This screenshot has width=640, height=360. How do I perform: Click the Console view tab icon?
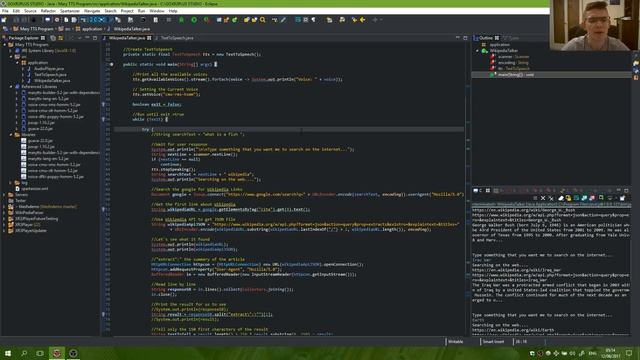pyautogui.click(x=476, y=190)
